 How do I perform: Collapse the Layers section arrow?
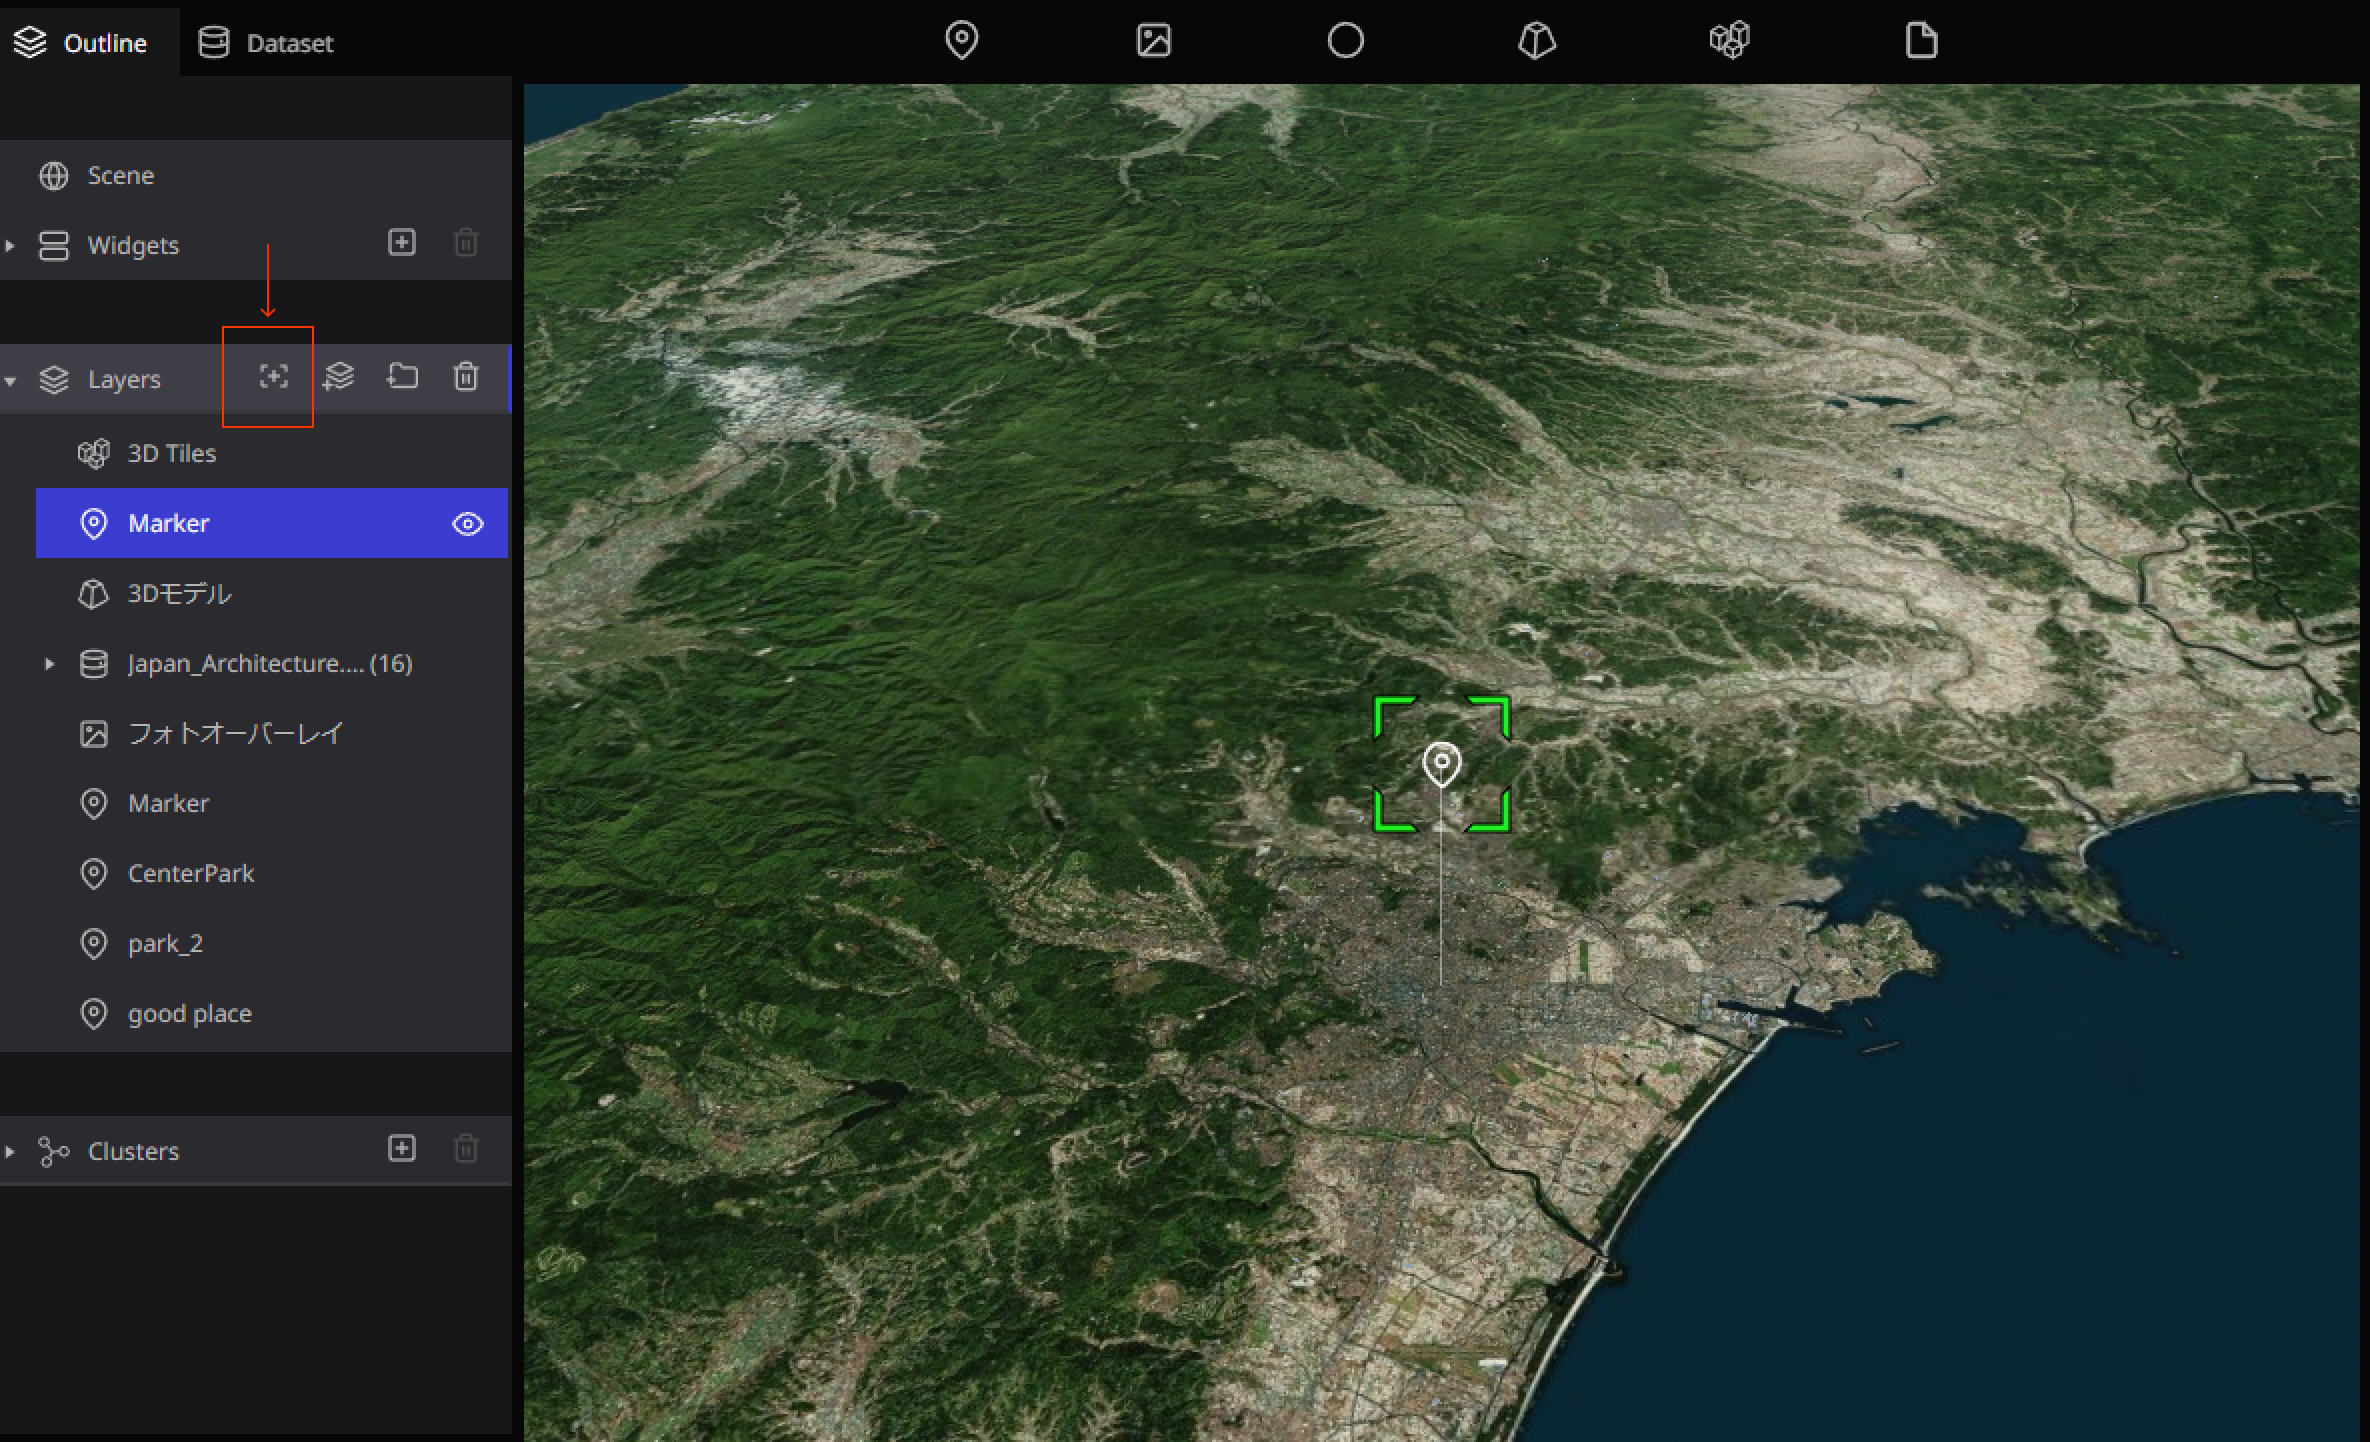click(x=10, y=380)
